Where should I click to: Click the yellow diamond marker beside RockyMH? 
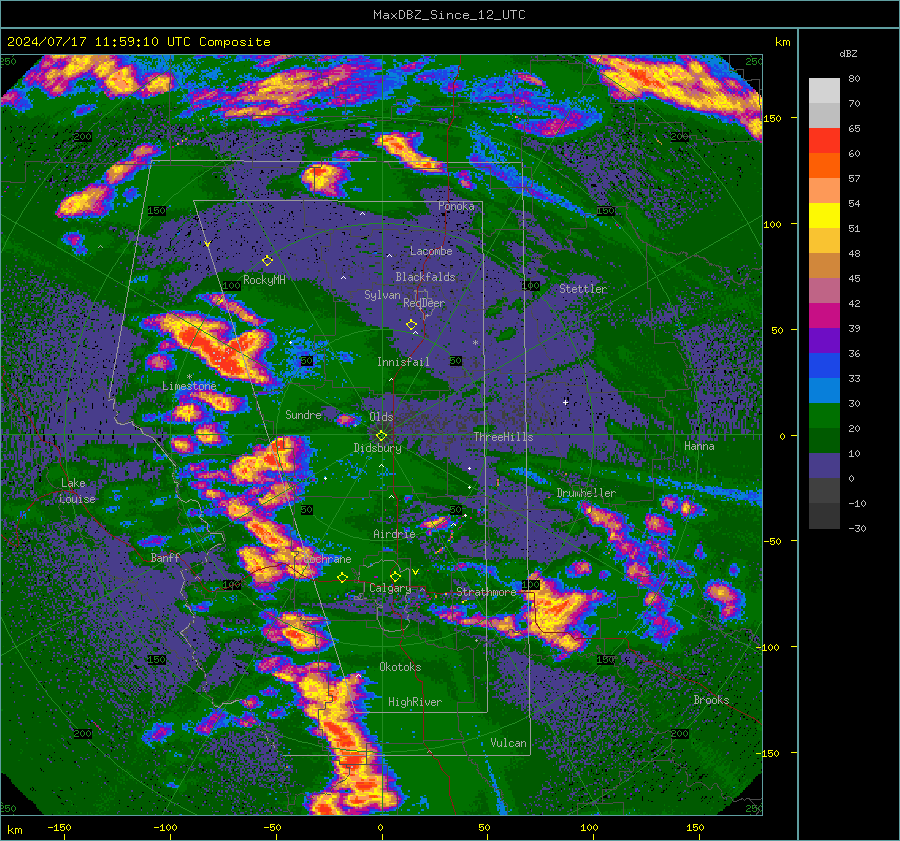[x=267, y=261]
